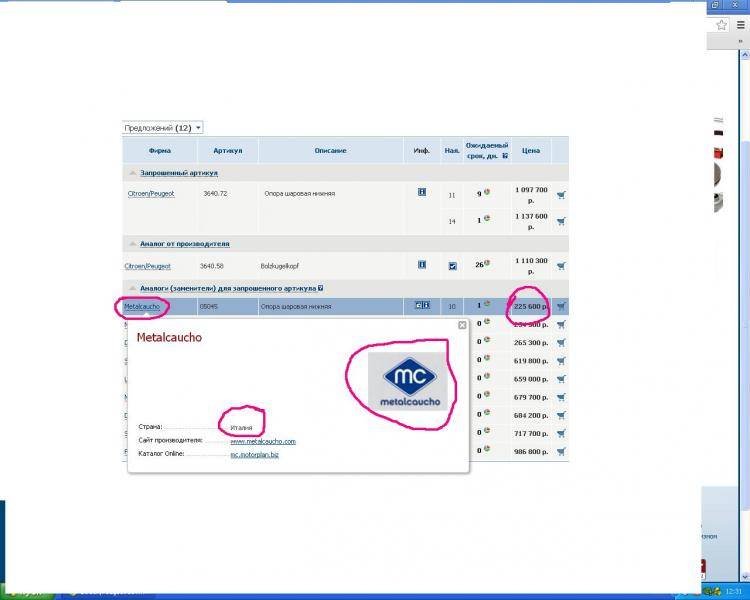Add the 1 097 700 р. offer to cart
Screen dimensions: 750x600
click(560, 194)
